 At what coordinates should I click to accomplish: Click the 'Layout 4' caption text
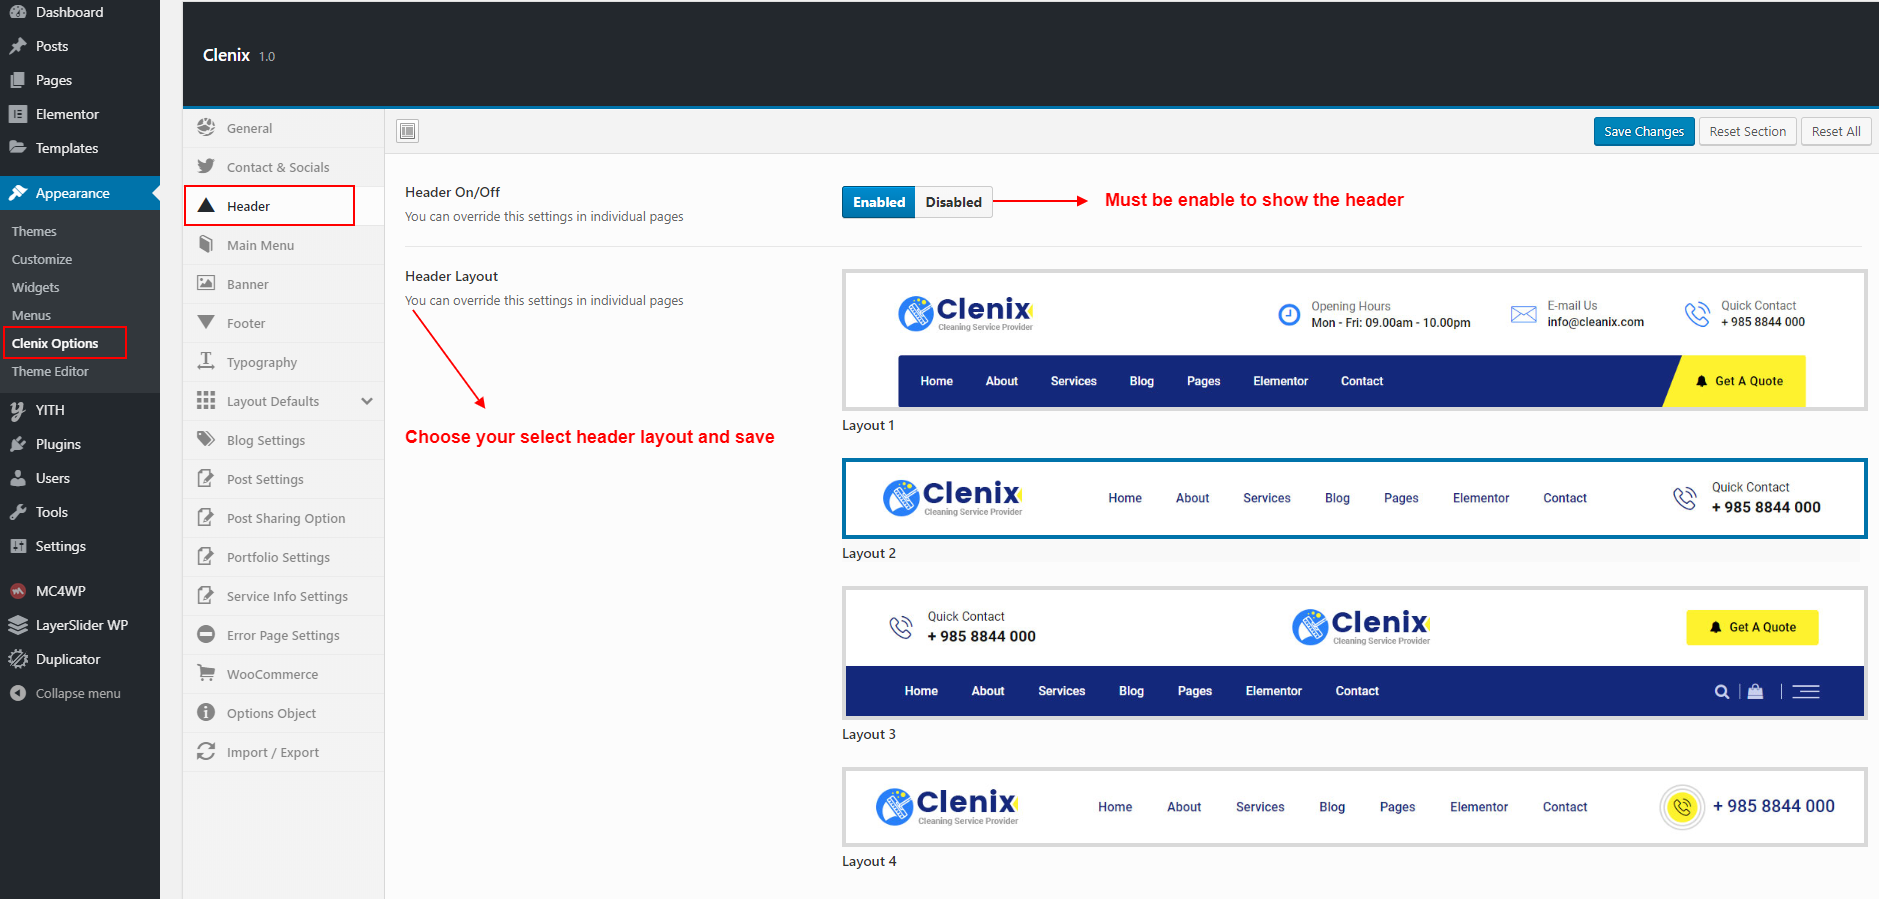pos(869,861)
